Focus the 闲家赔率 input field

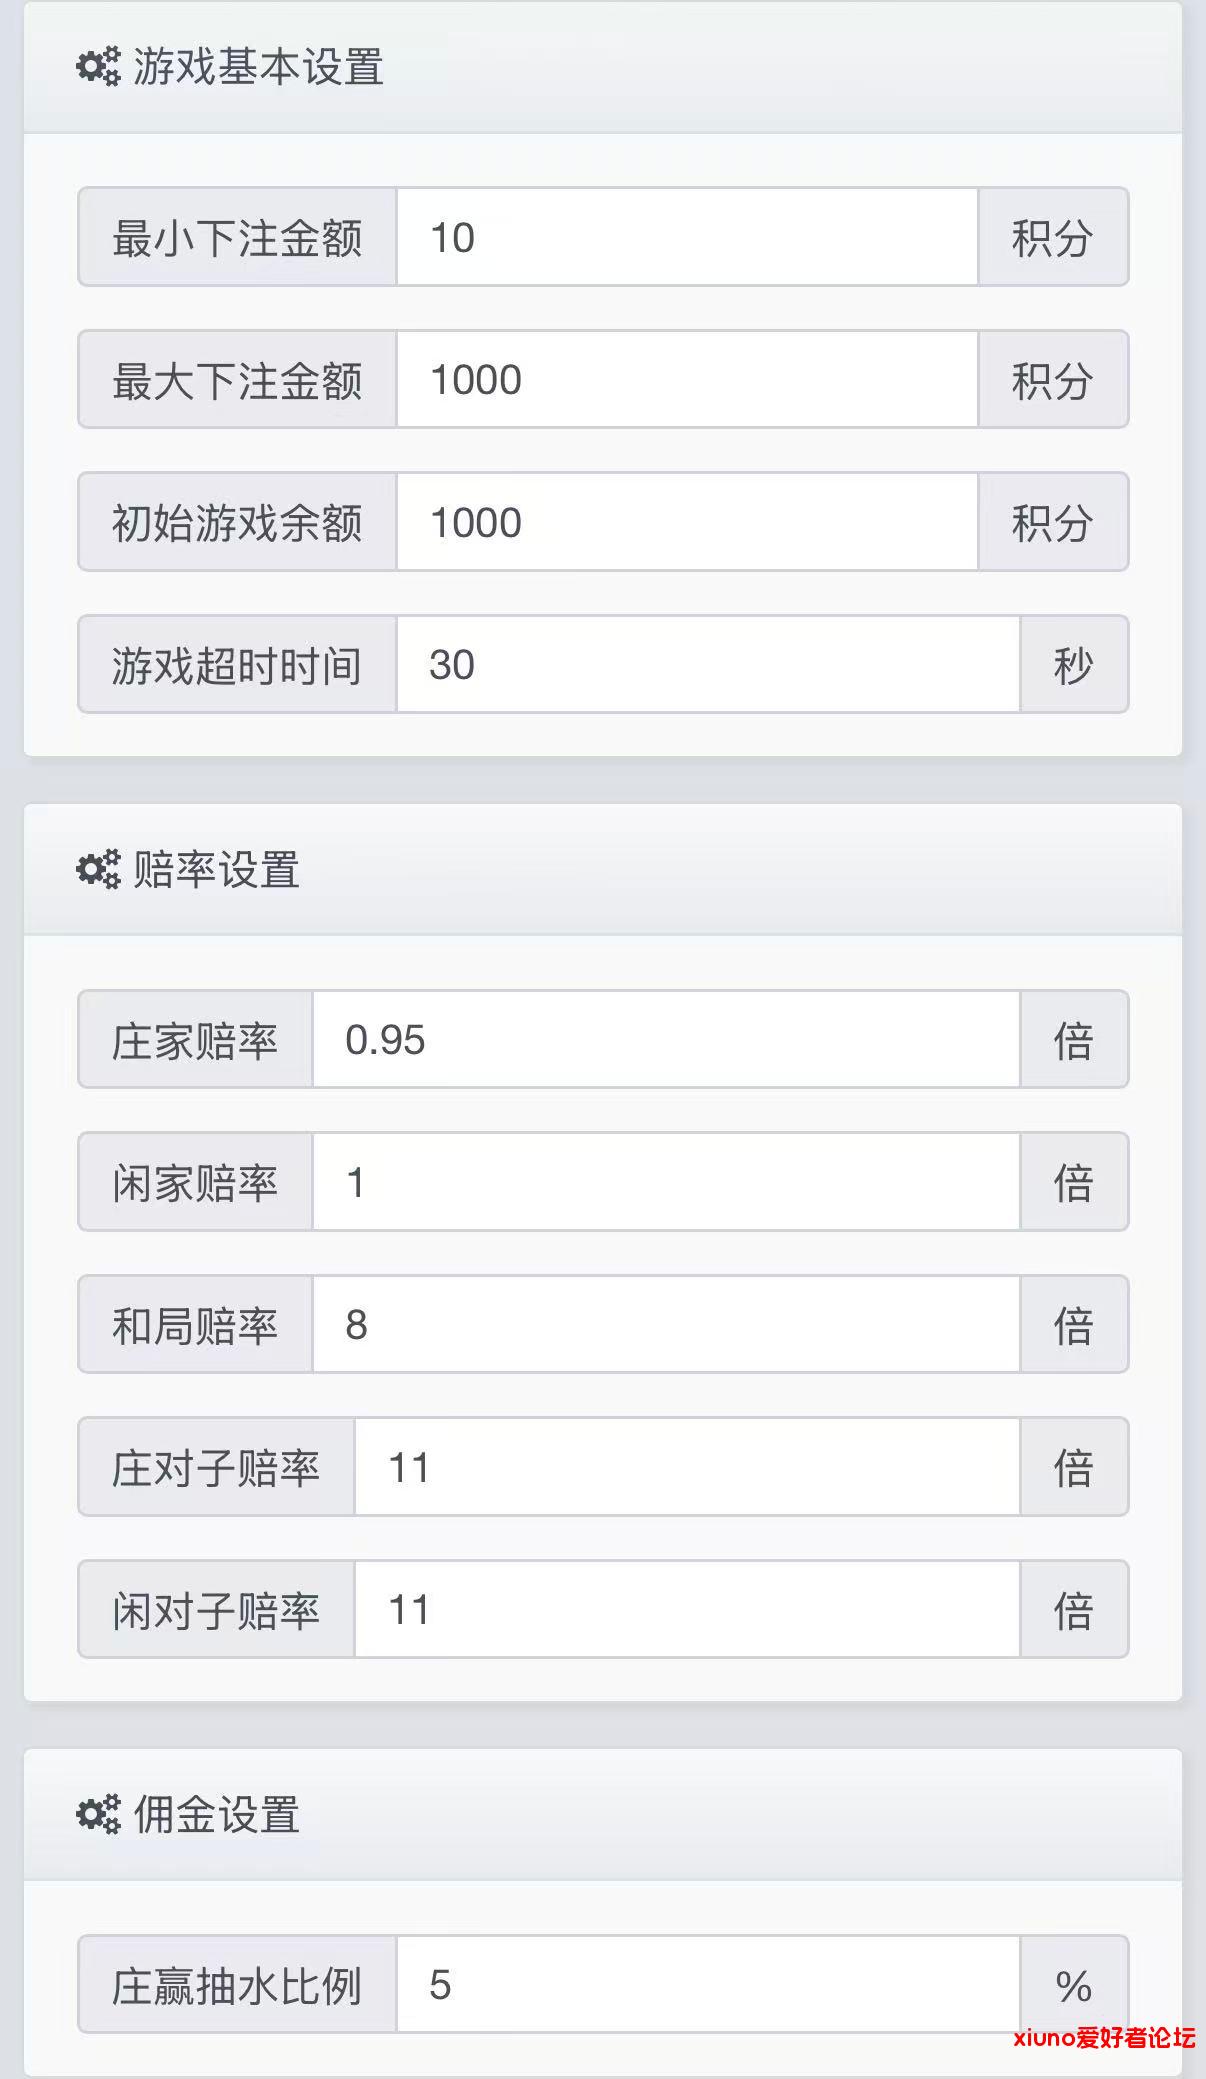point(665,1182)
